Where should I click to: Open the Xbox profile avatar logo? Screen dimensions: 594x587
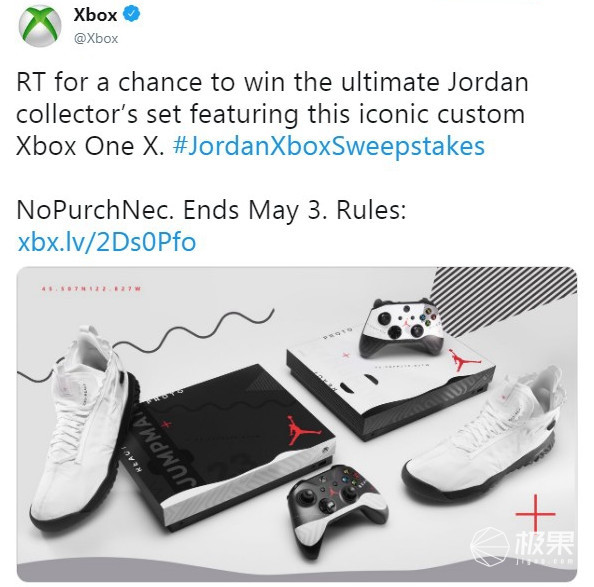click(40, 26)
